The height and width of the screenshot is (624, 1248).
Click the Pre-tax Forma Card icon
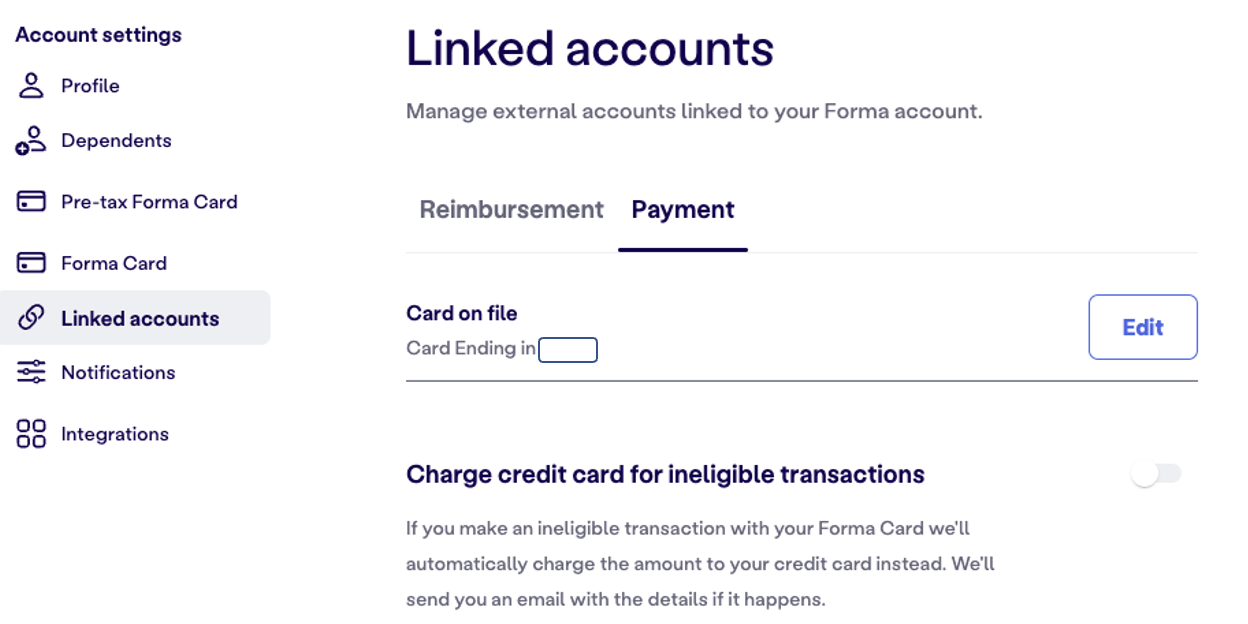[x=31, y=202]
